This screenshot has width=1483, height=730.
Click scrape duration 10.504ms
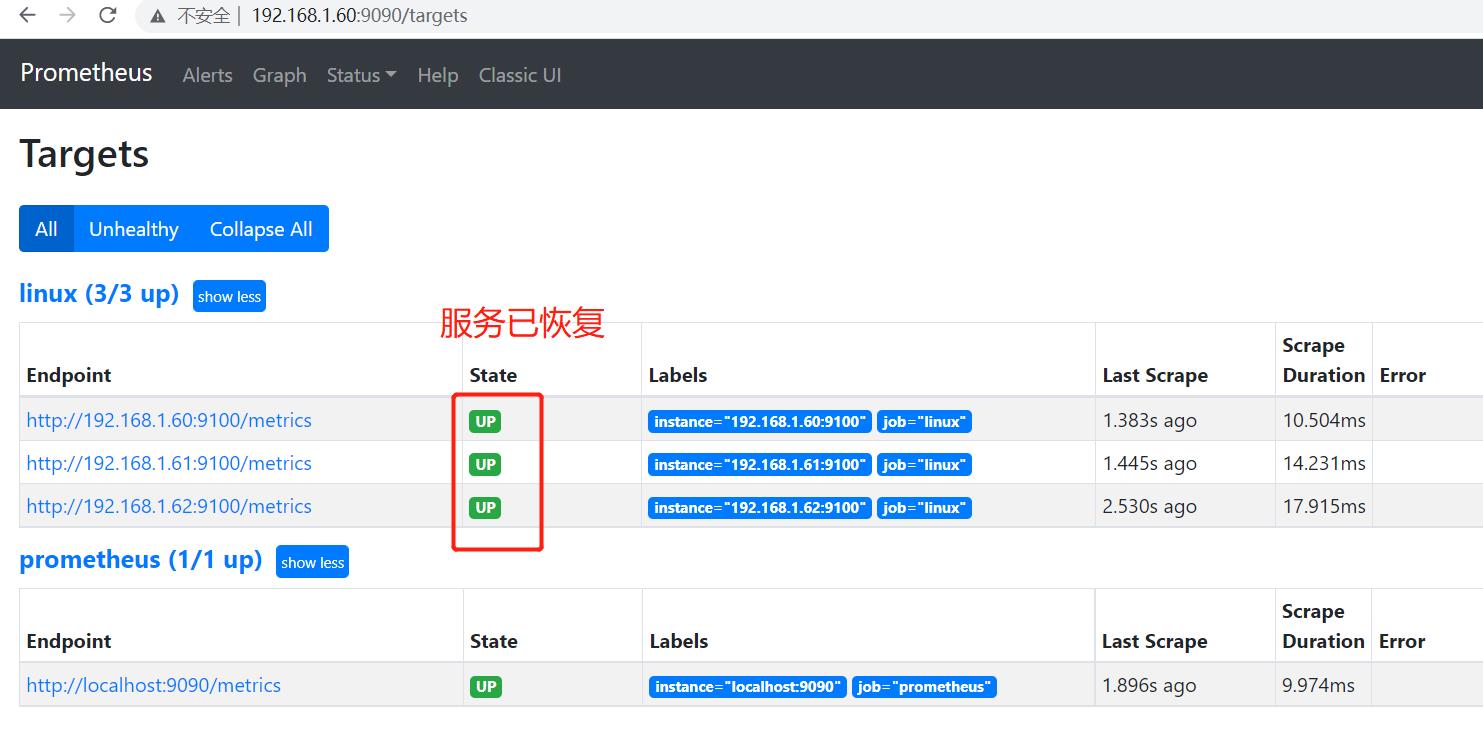click(x=1324, y=421)
